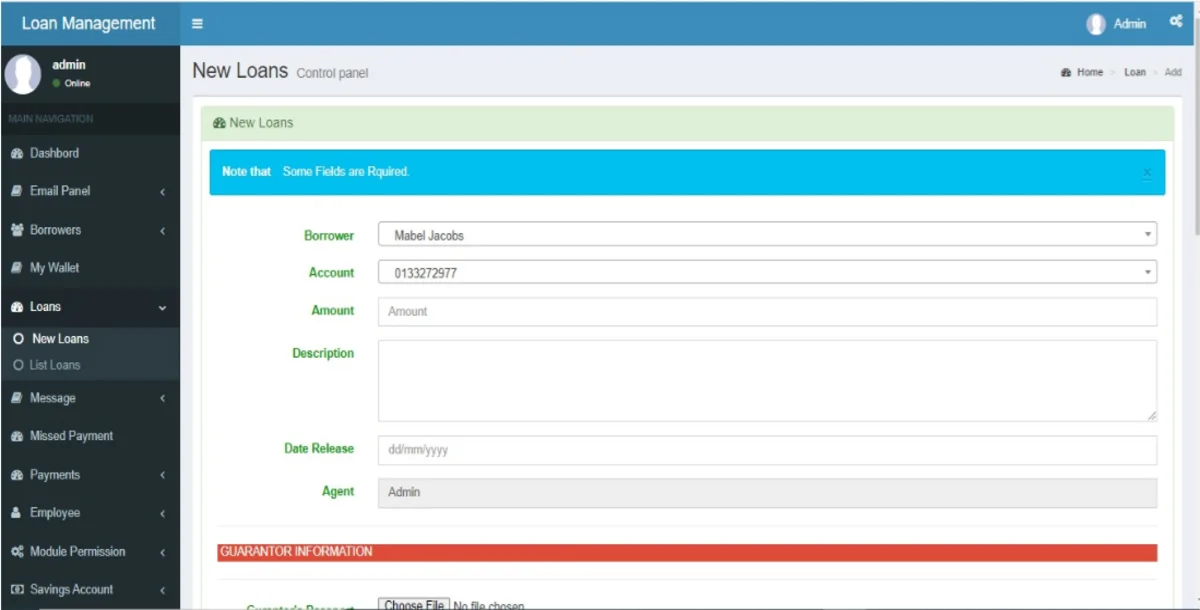Click the Borrowers users icon
Image resolution: width=1200 pixels, height=610 pixels.
click(x=17, y=230)
